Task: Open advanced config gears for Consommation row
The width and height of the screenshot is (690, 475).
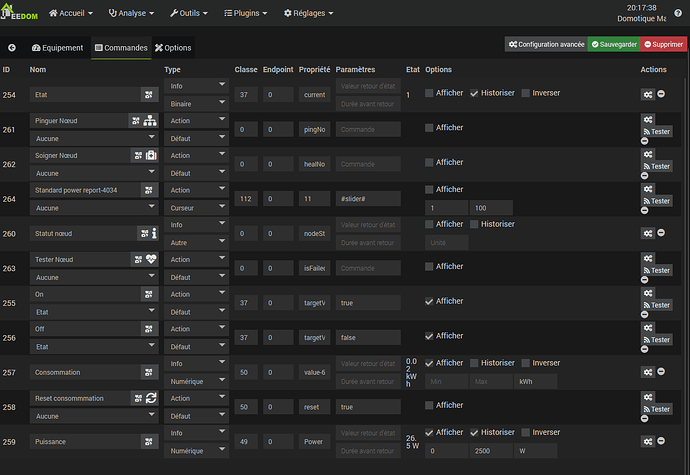Action: pyautogui.click(x=648, y=372)
